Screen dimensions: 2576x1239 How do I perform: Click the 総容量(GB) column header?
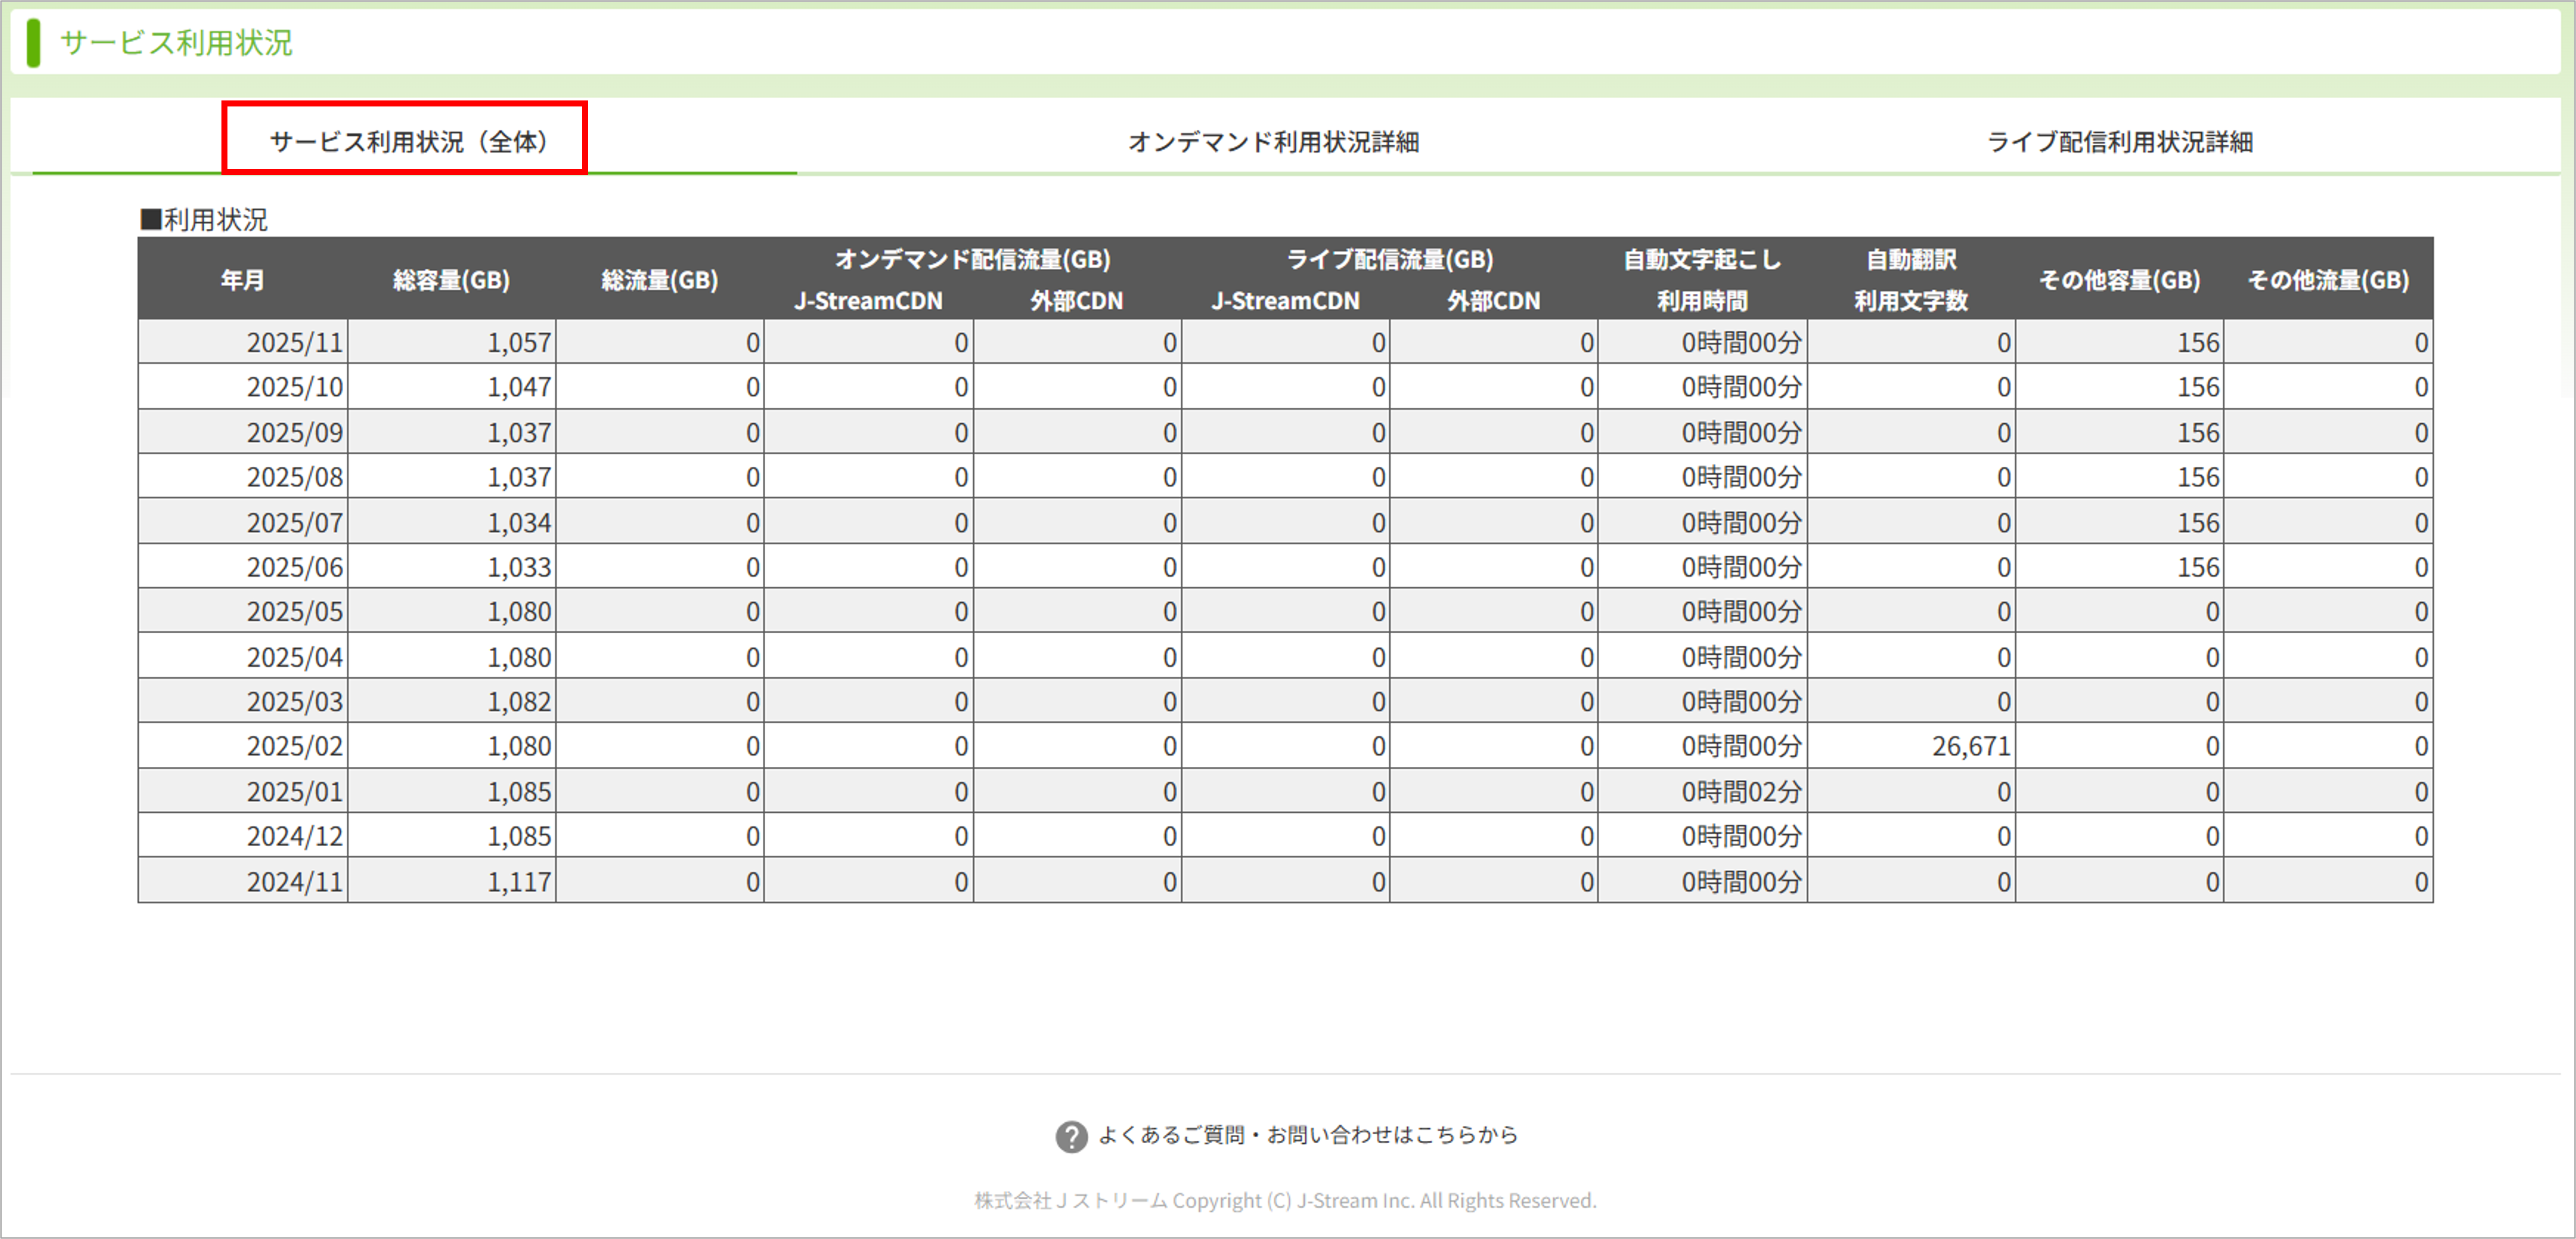click(451, 279)
